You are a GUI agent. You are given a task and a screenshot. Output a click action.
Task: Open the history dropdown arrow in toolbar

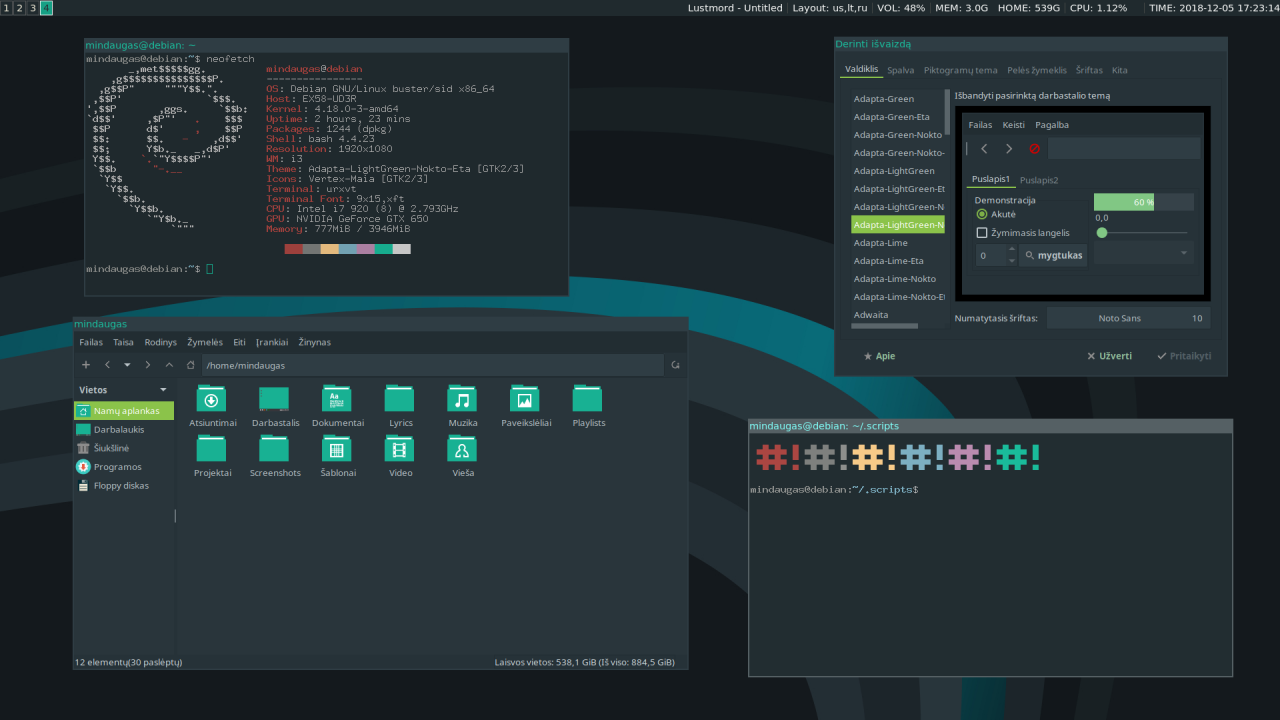click(x=127, y=365)
